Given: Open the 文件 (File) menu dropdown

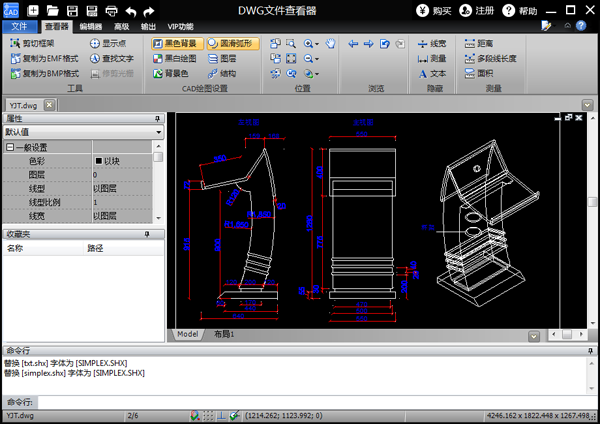Looking at the screenshot, I should [x=19, y=27].
